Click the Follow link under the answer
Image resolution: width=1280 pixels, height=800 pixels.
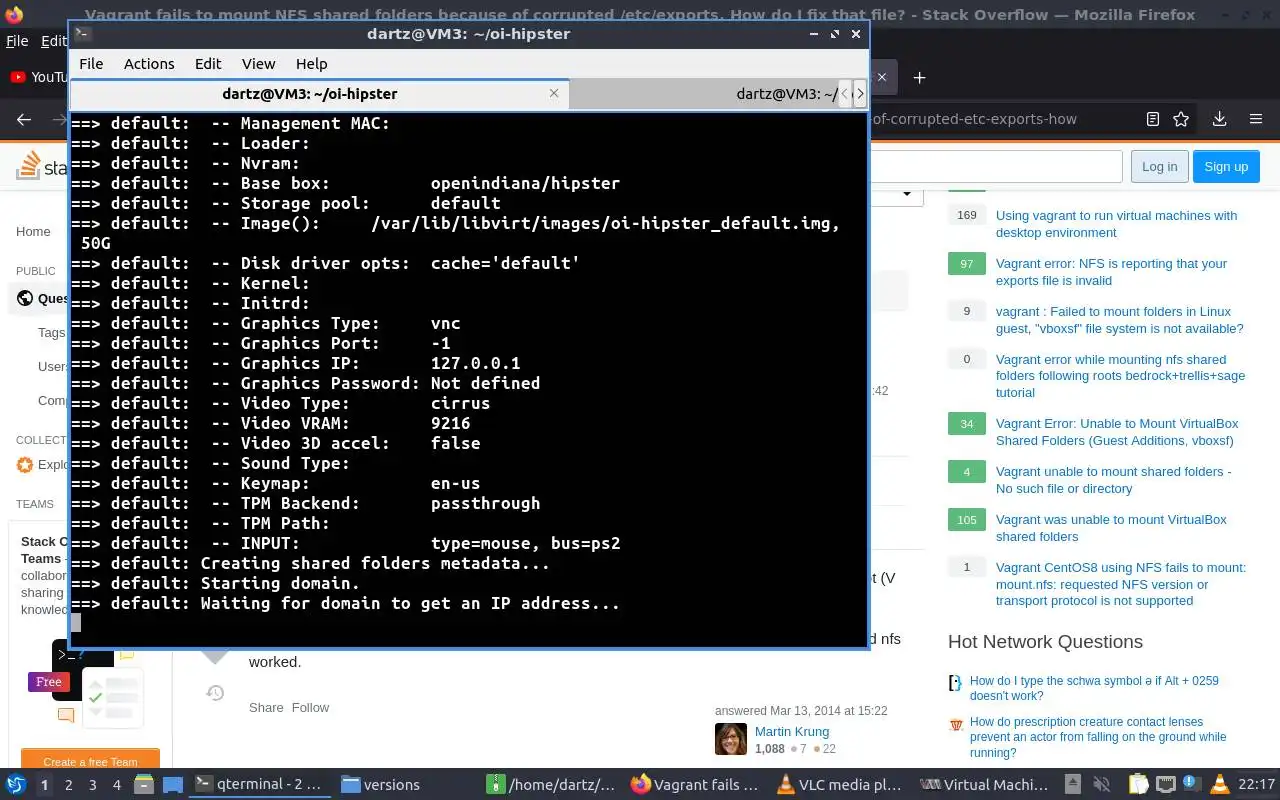pyautogui.click(x=310, y=707)
